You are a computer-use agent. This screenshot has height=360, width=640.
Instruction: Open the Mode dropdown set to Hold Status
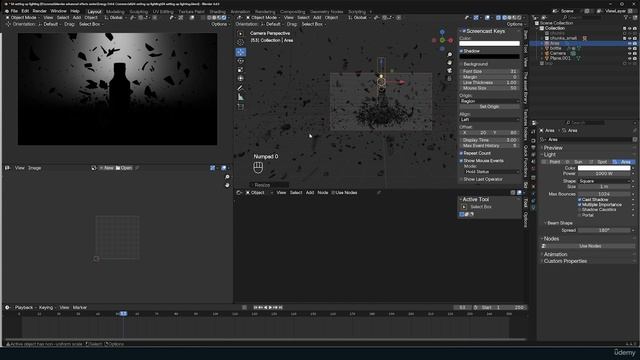[492, 172]
